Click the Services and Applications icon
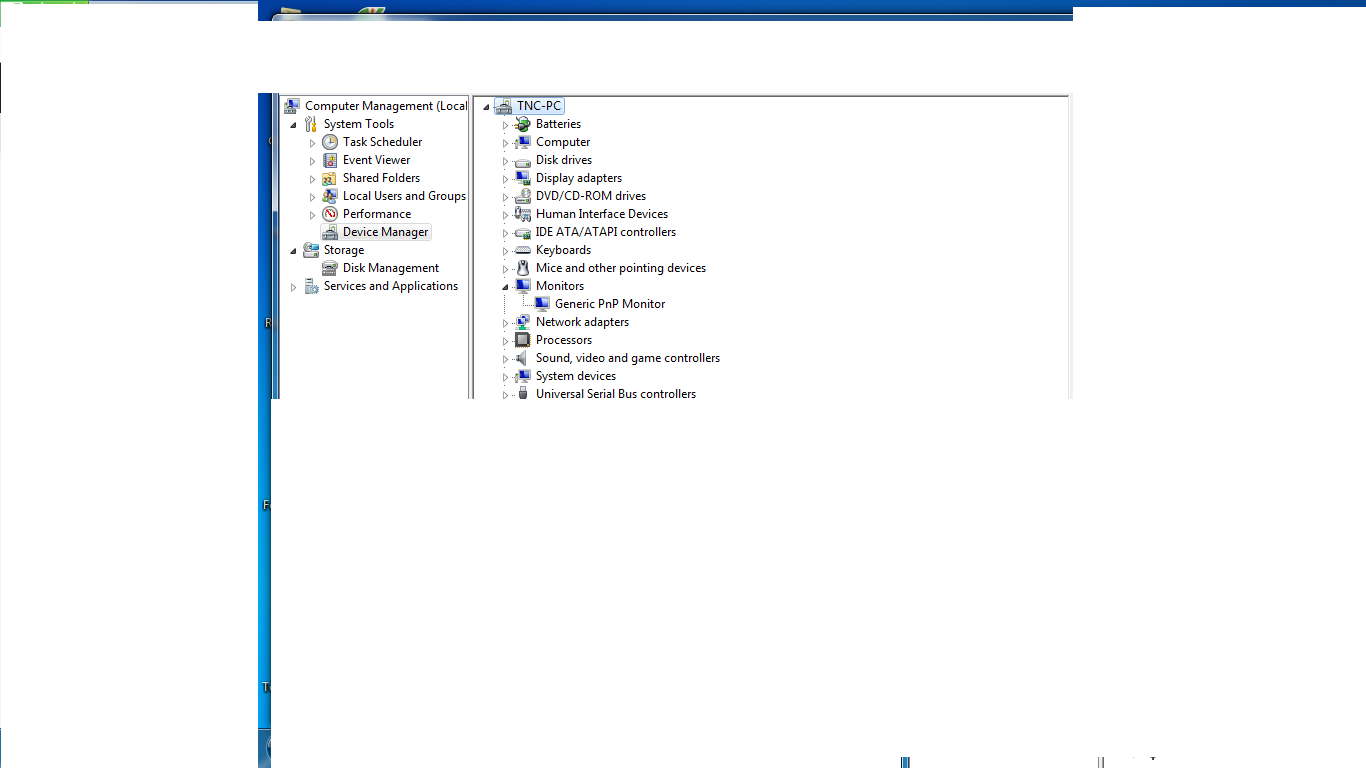 pos(311,286)
